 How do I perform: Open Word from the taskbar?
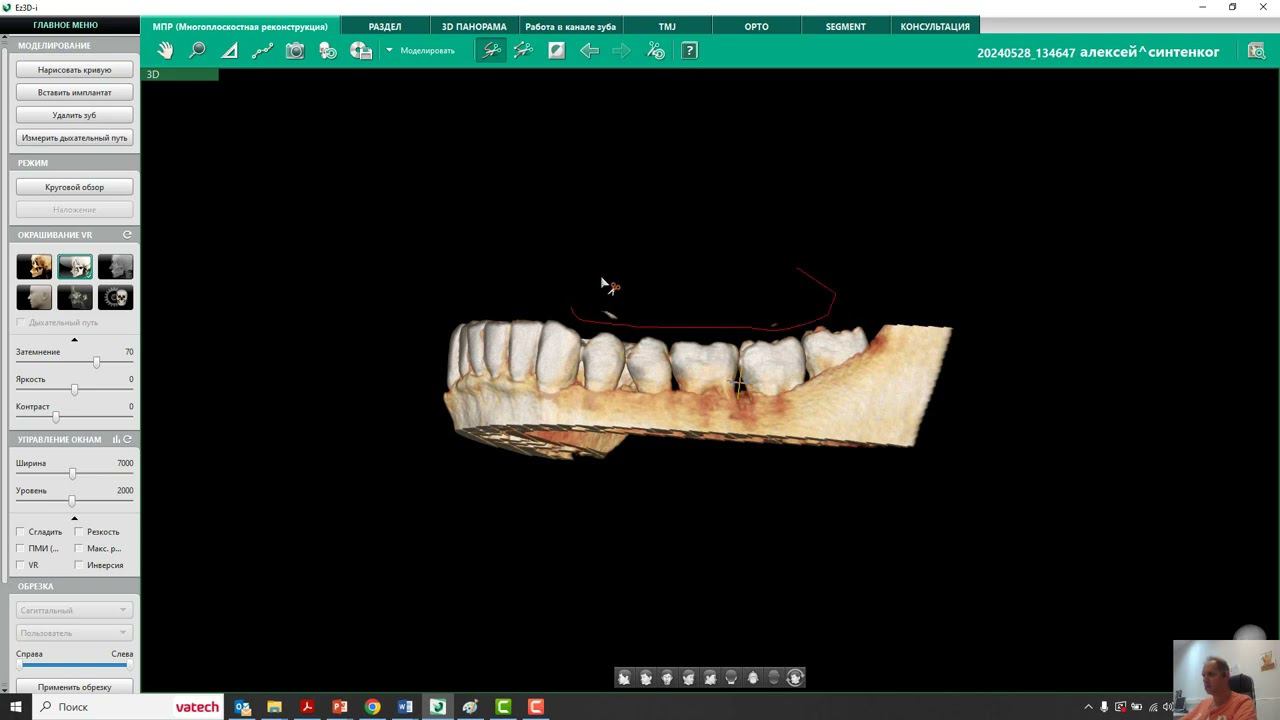[405, 707]
